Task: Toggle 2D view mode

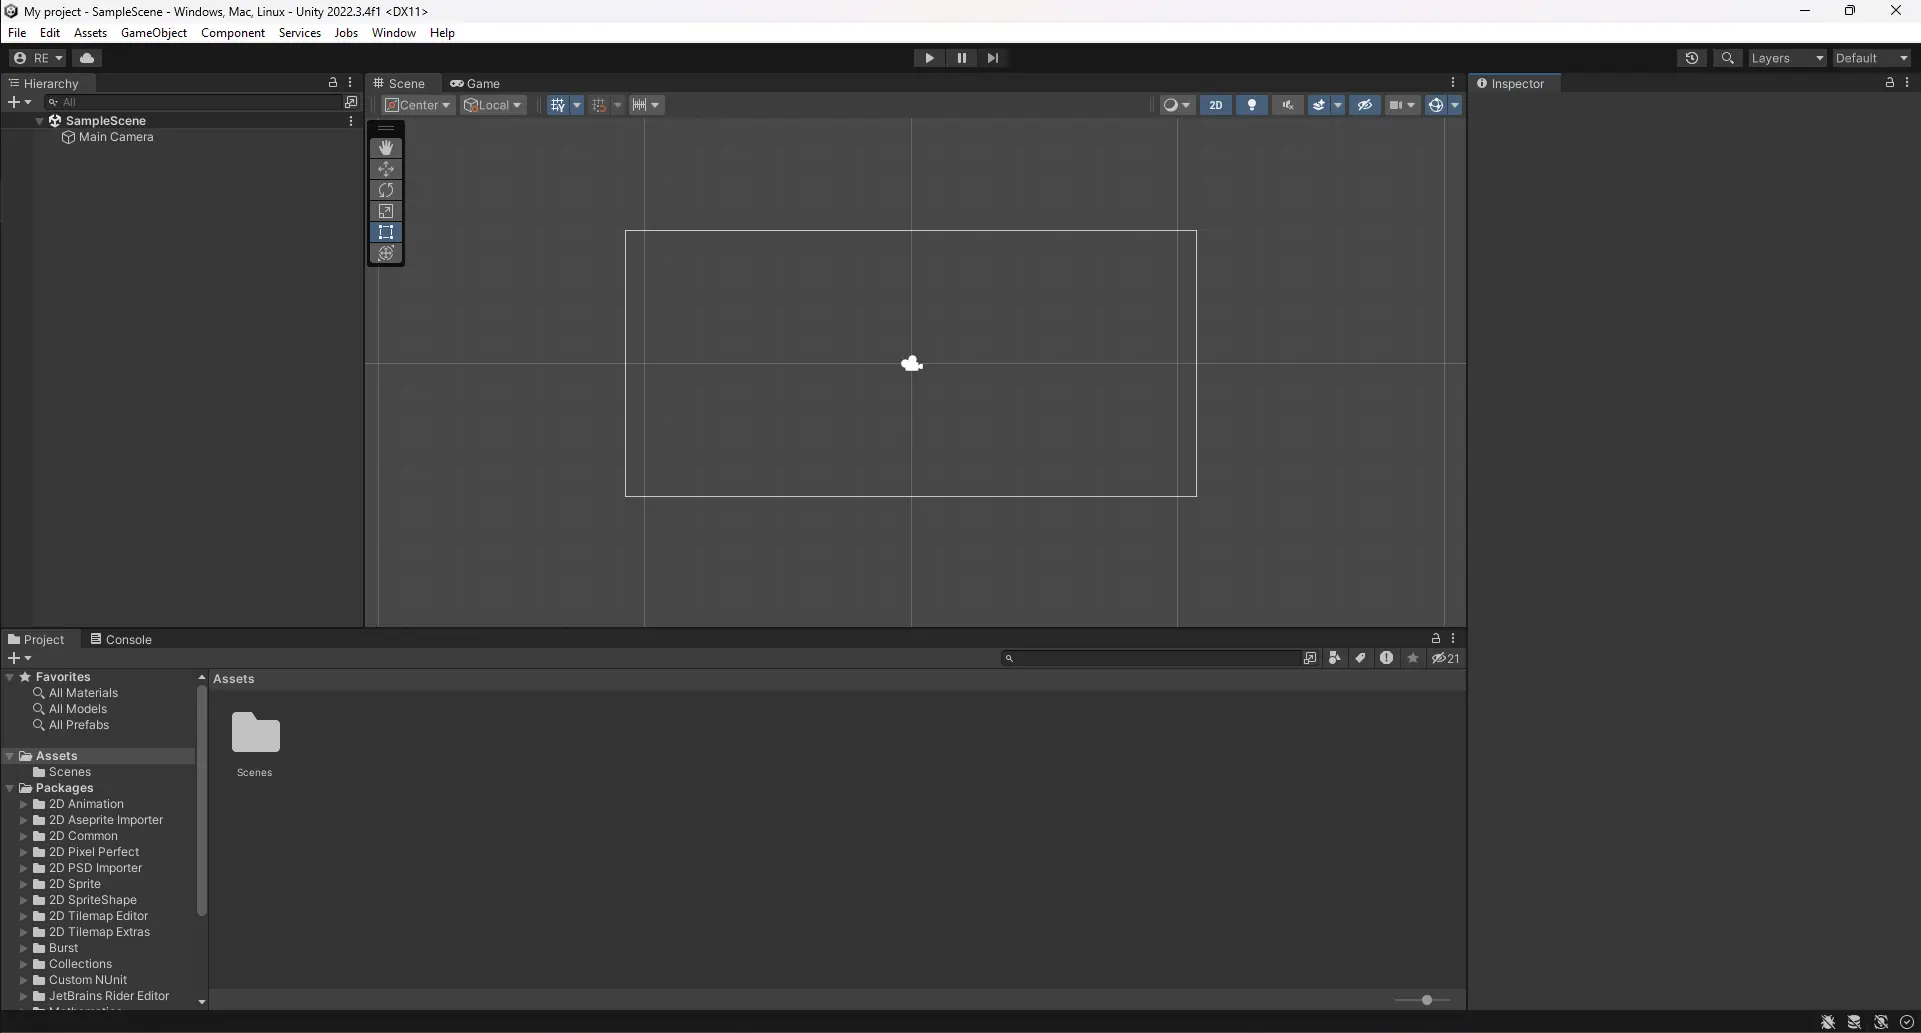Action: [1216, 105]
